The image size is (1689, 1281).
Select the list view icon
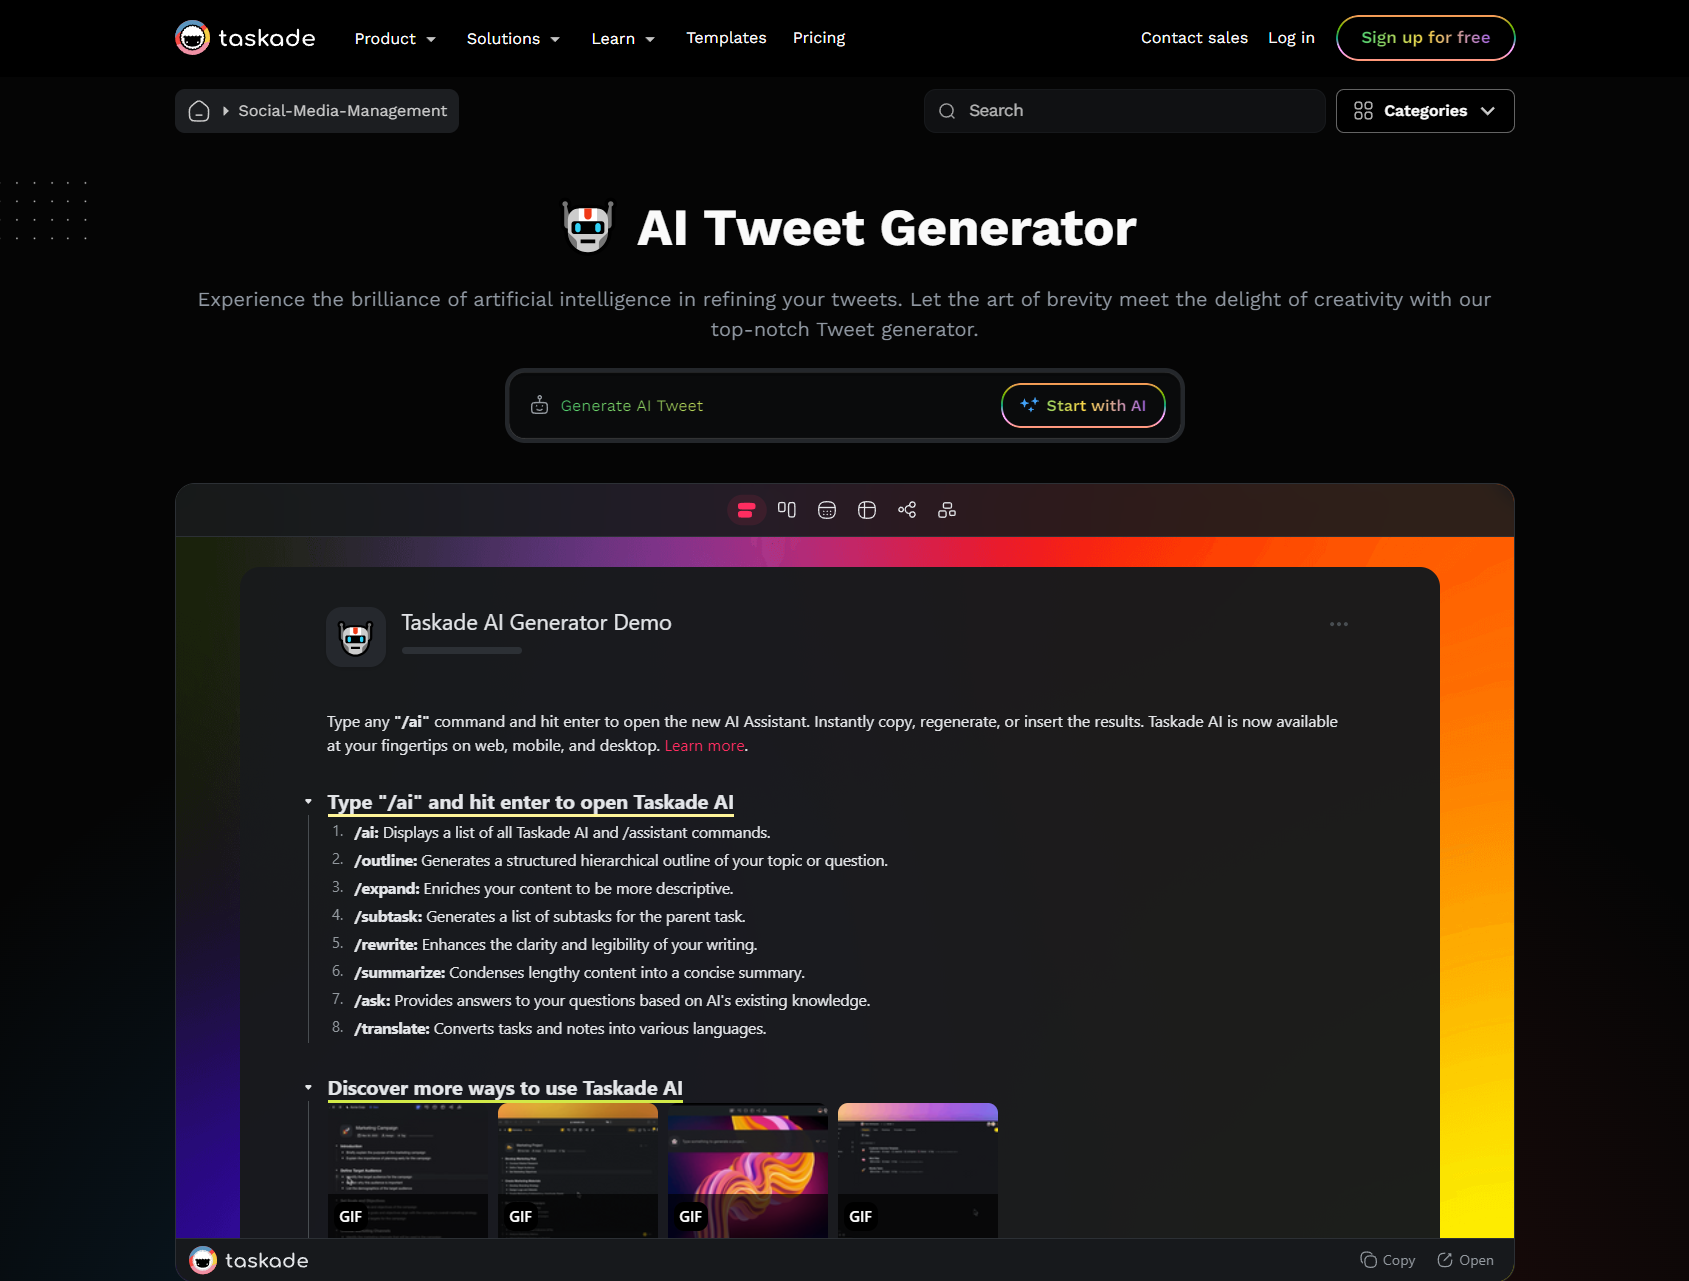(746, 510)
